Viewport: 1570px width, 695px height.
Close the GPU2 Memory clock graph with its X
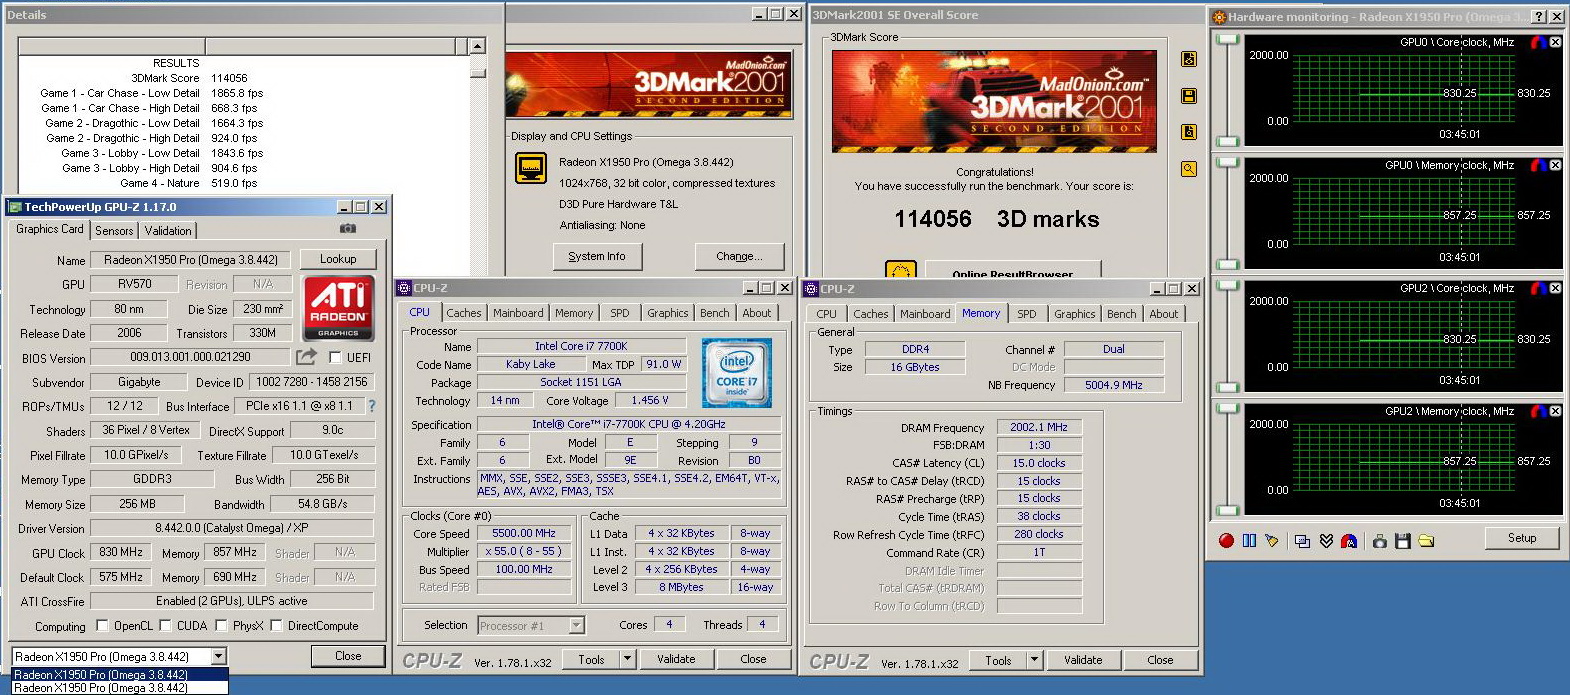tap(1555, 411)
